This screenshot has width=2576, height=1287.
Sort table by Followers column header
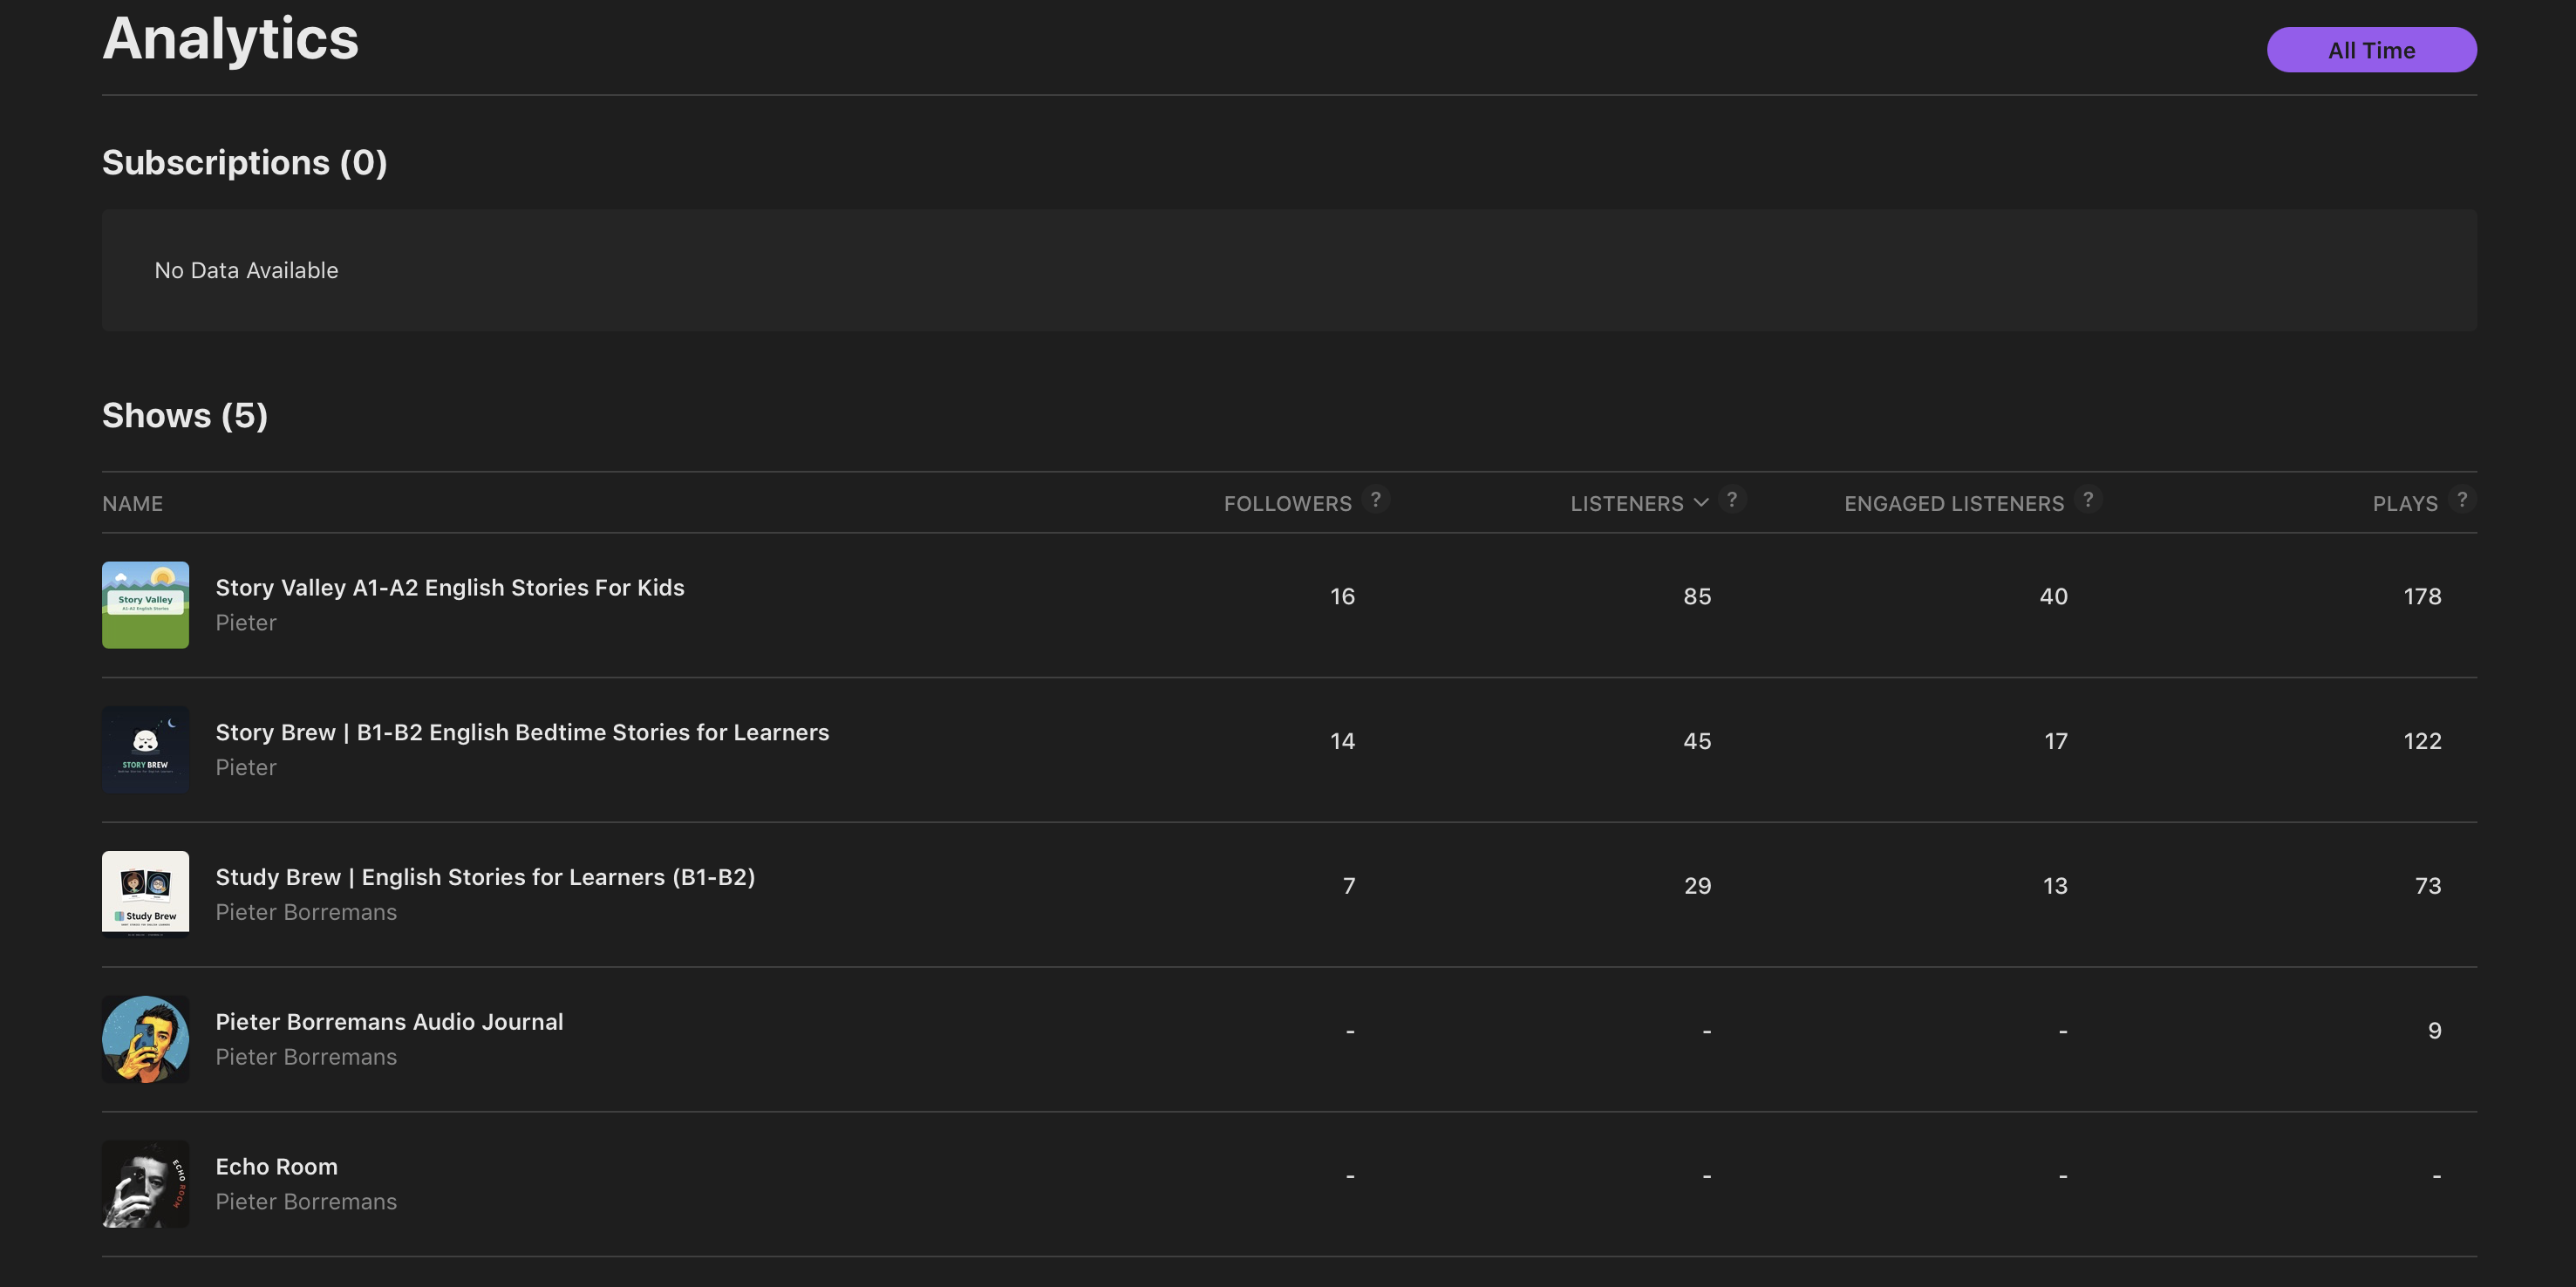1287,504
